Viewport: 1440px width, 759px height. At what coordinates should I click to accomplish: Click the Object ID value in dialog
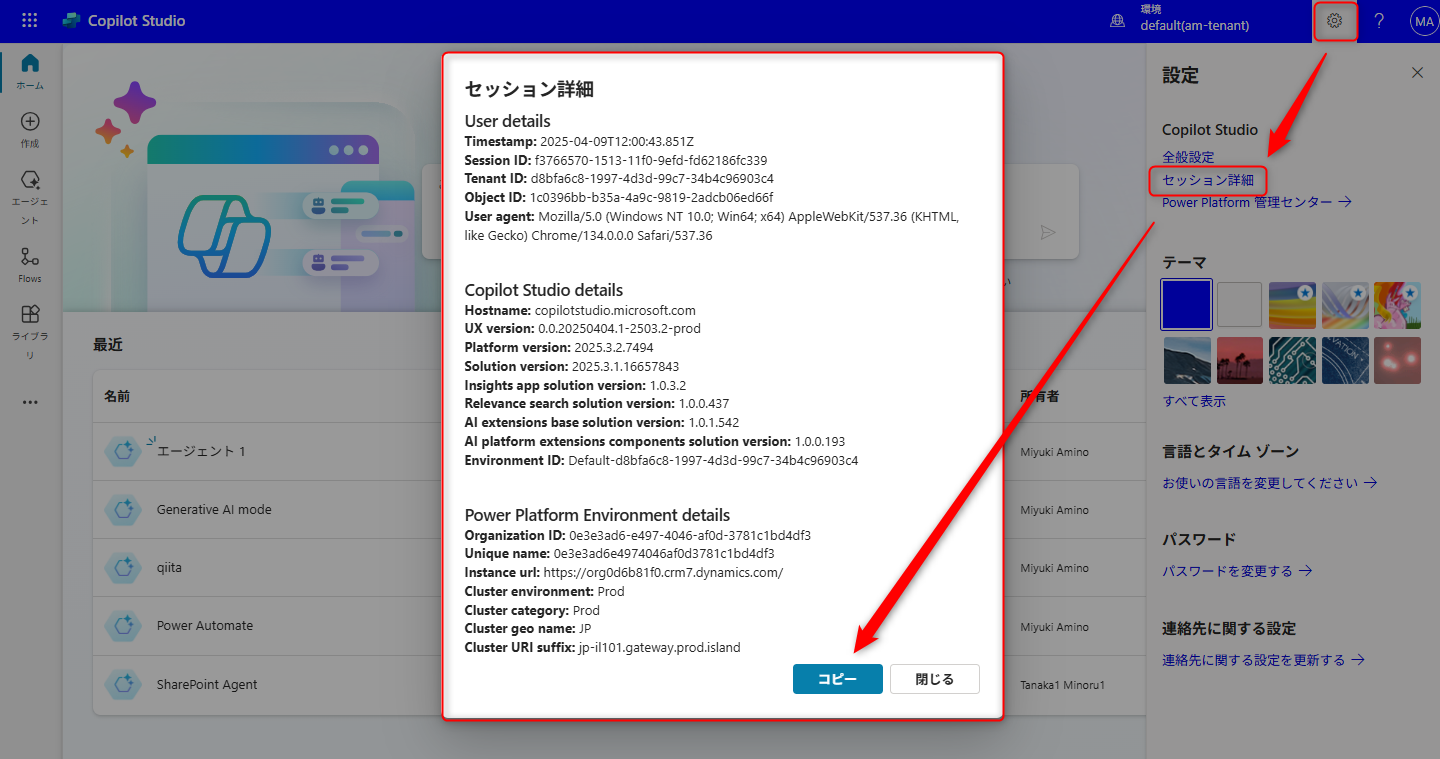[651, 198]
